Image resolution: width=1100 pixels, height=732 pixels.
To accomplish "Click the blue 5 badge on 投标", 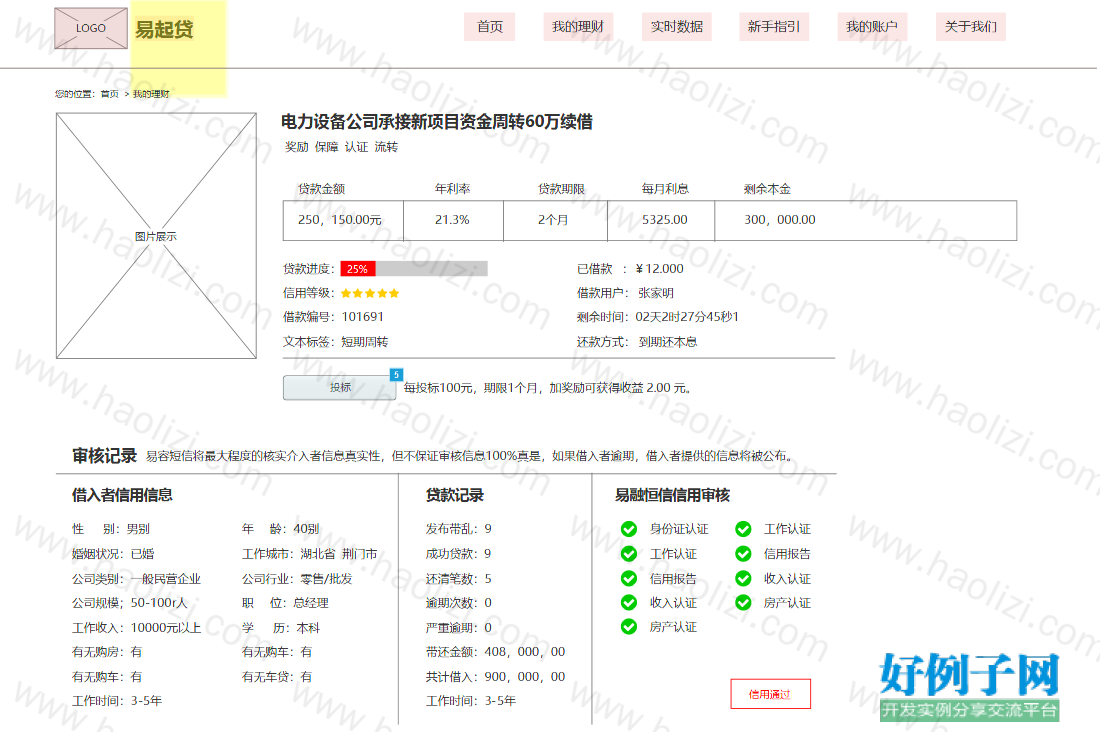I will coord(396,375).
